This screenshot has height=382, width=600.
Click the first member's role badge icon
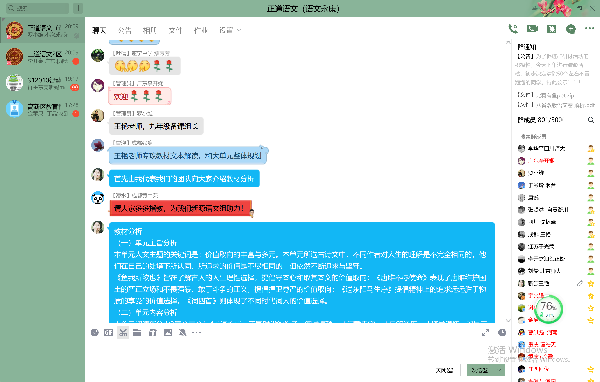click(x=591, y=149)
